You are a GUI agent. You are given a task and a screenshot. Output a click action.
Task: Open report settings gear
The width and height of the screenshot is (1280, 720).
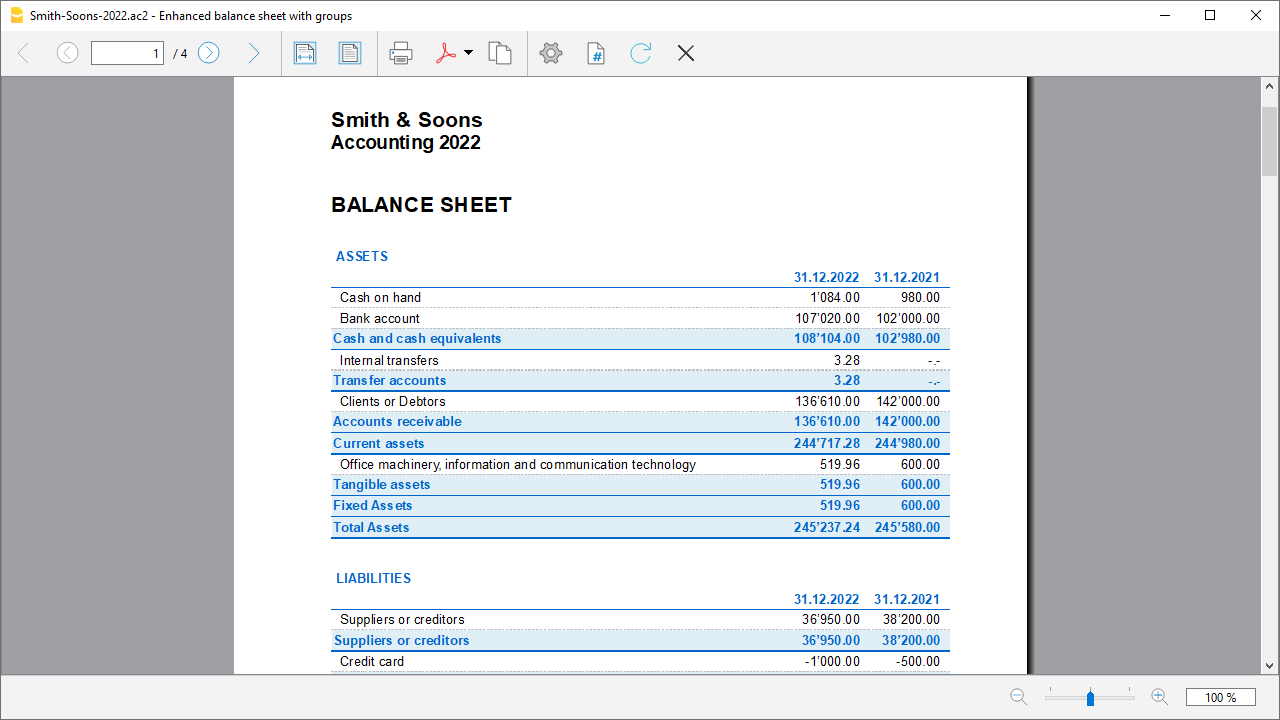tap(551, 53)
